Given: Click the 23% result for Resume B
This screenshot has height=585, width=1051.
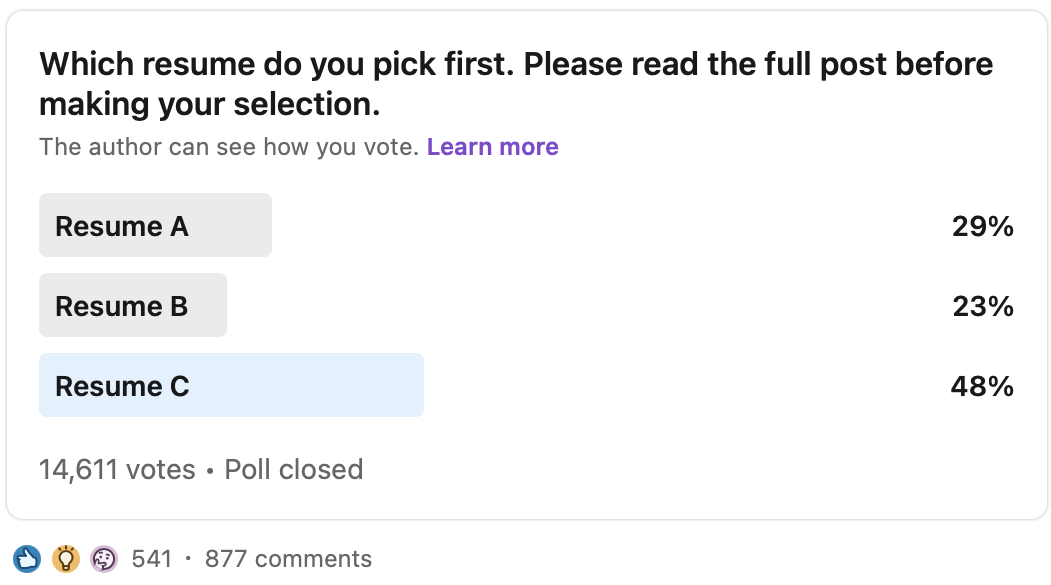Looking at the screenshot, I should [x=983, y=306].
